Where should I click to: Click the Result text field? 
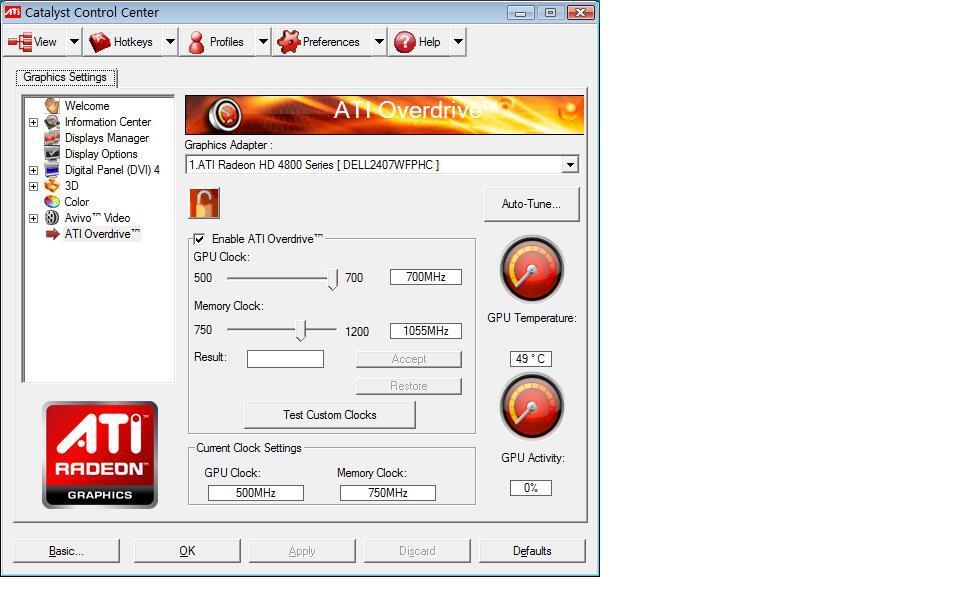pos(285,359)
